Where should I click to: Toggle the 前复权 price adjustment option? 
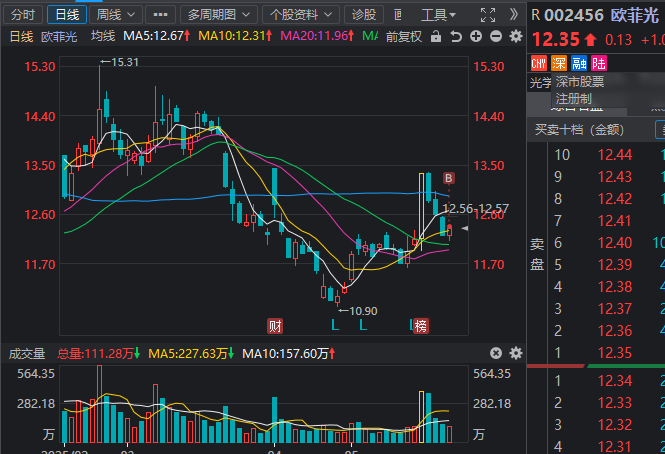point(402,36)
